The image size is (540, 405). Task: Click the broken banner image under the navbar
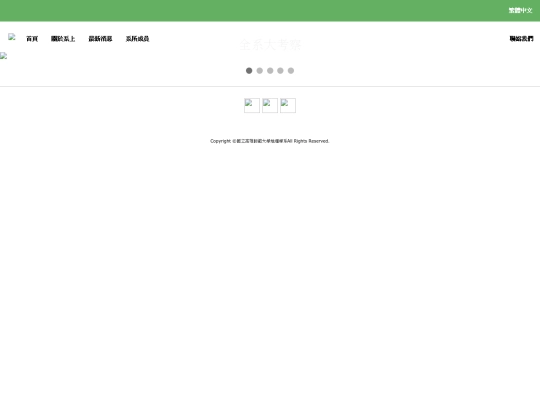(3, 56)
